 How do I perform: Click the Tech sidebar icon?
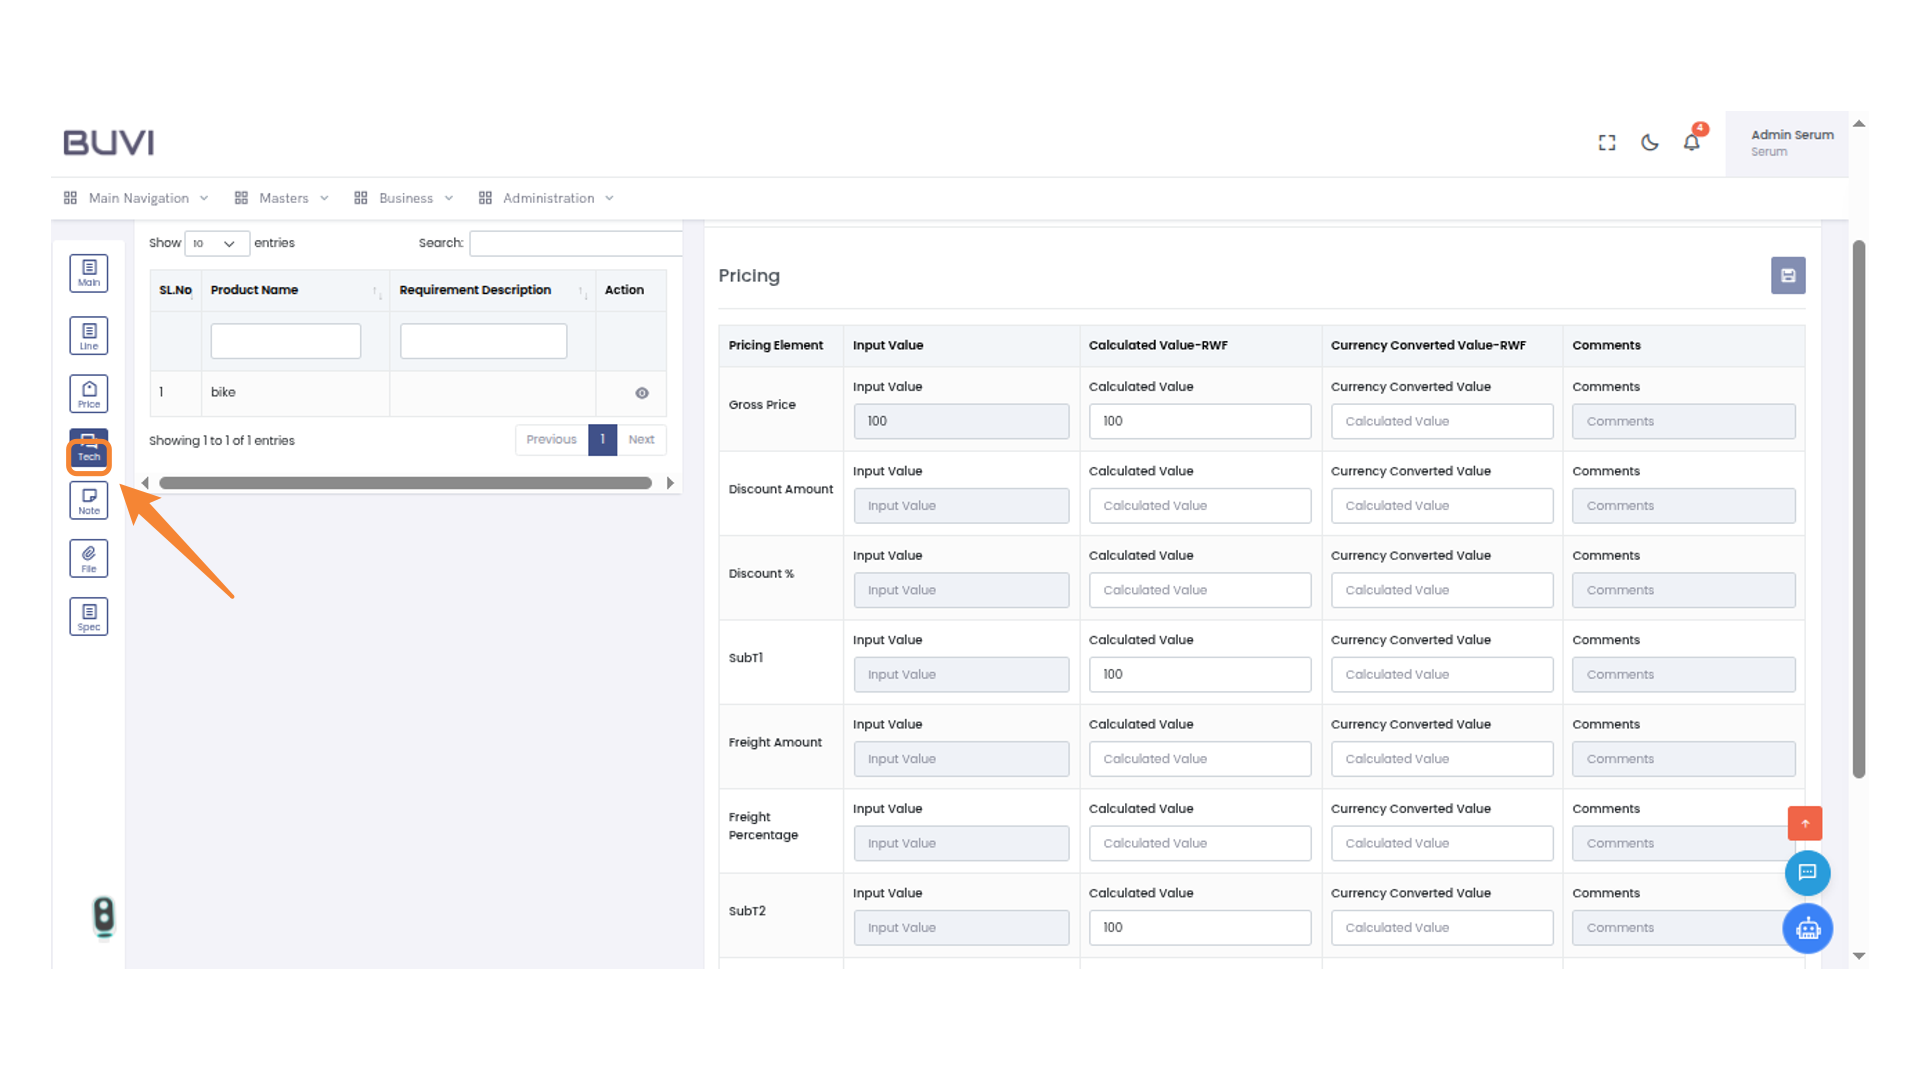(89, 450)
